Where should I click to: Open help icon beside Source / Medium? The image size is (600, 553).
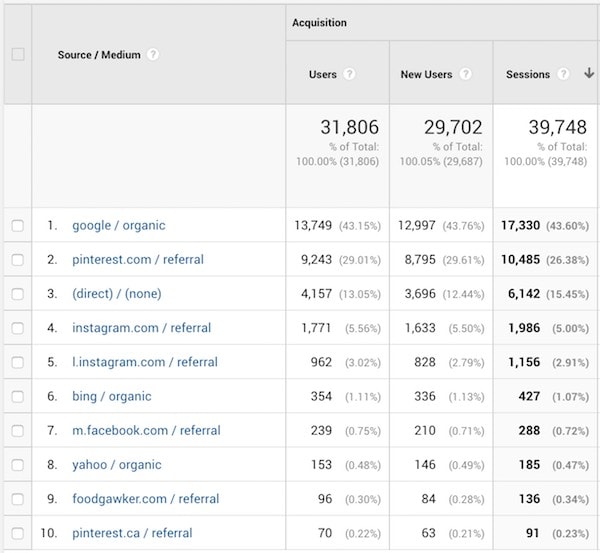[153, 55]
